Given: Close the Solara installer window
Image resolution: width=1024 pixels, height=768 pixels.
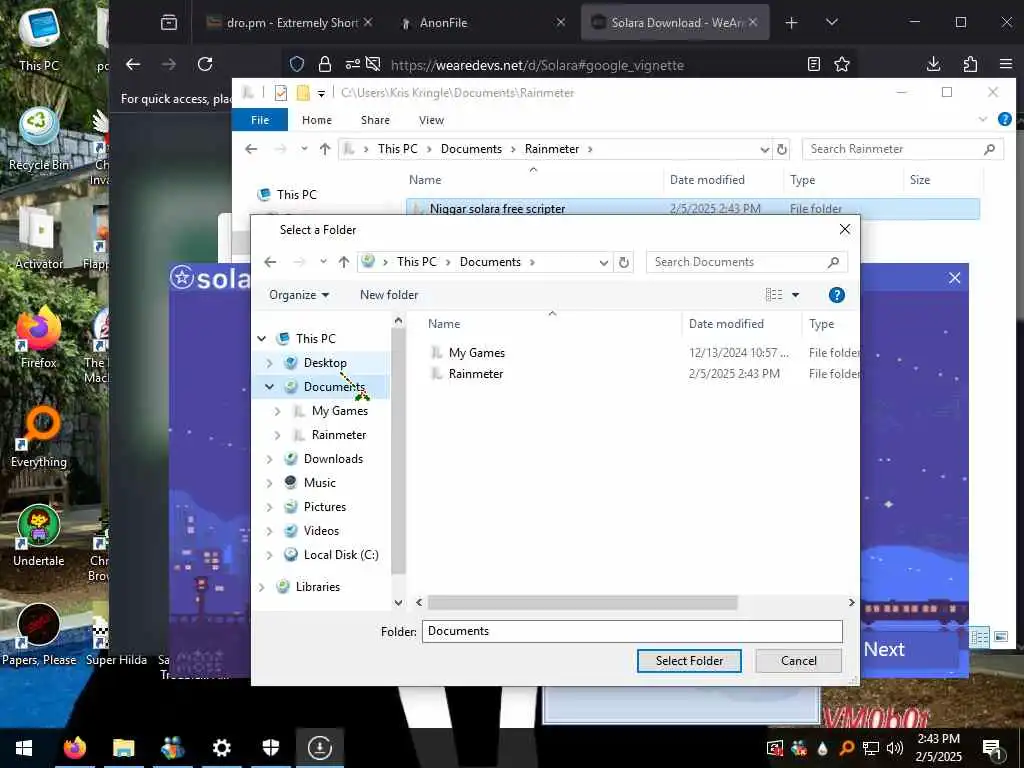Looking at the screenshot, I should tap(954, 278).
